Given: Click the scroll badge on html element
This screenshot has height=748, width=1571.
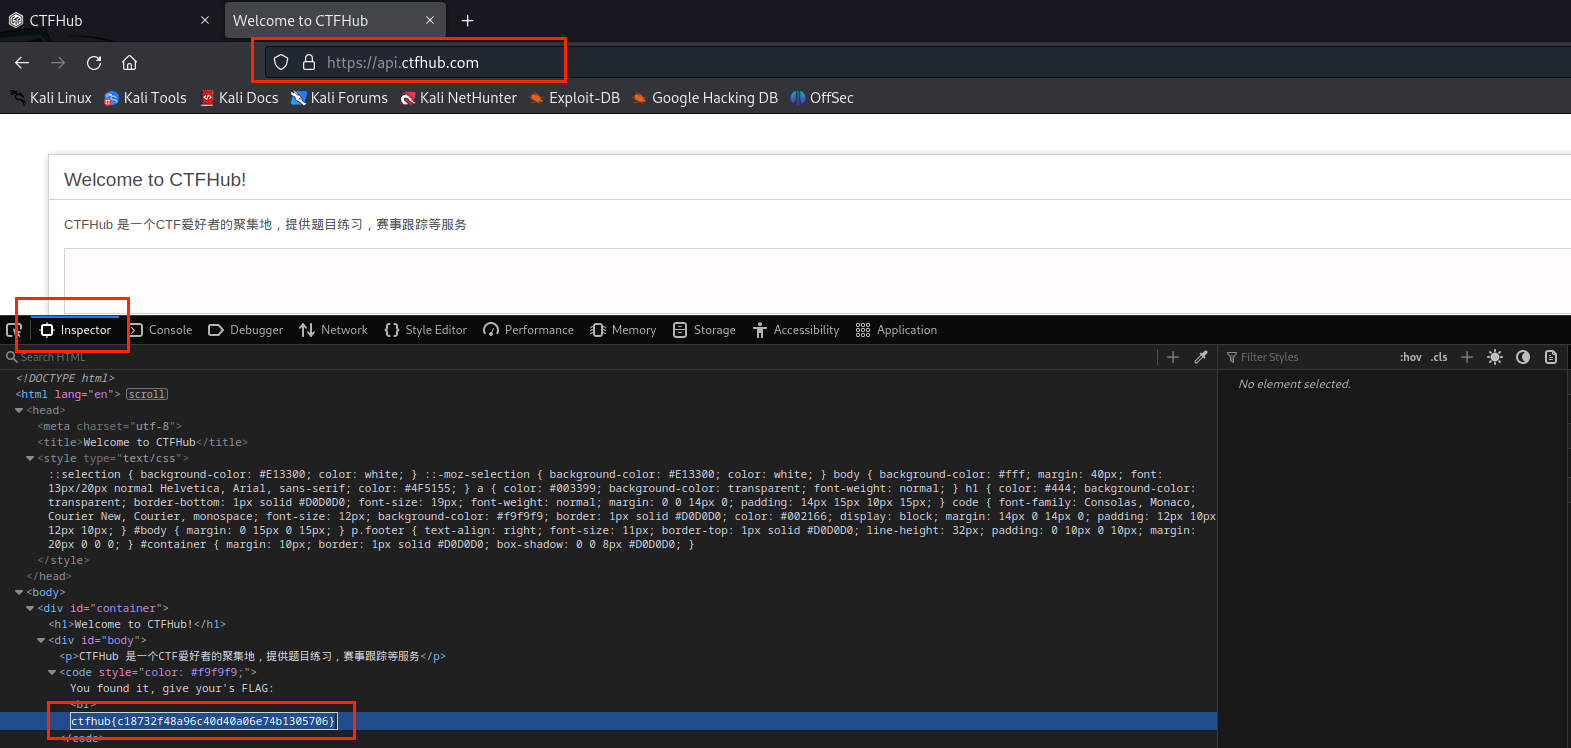Looking at the screenshot, I should point(147,394).
